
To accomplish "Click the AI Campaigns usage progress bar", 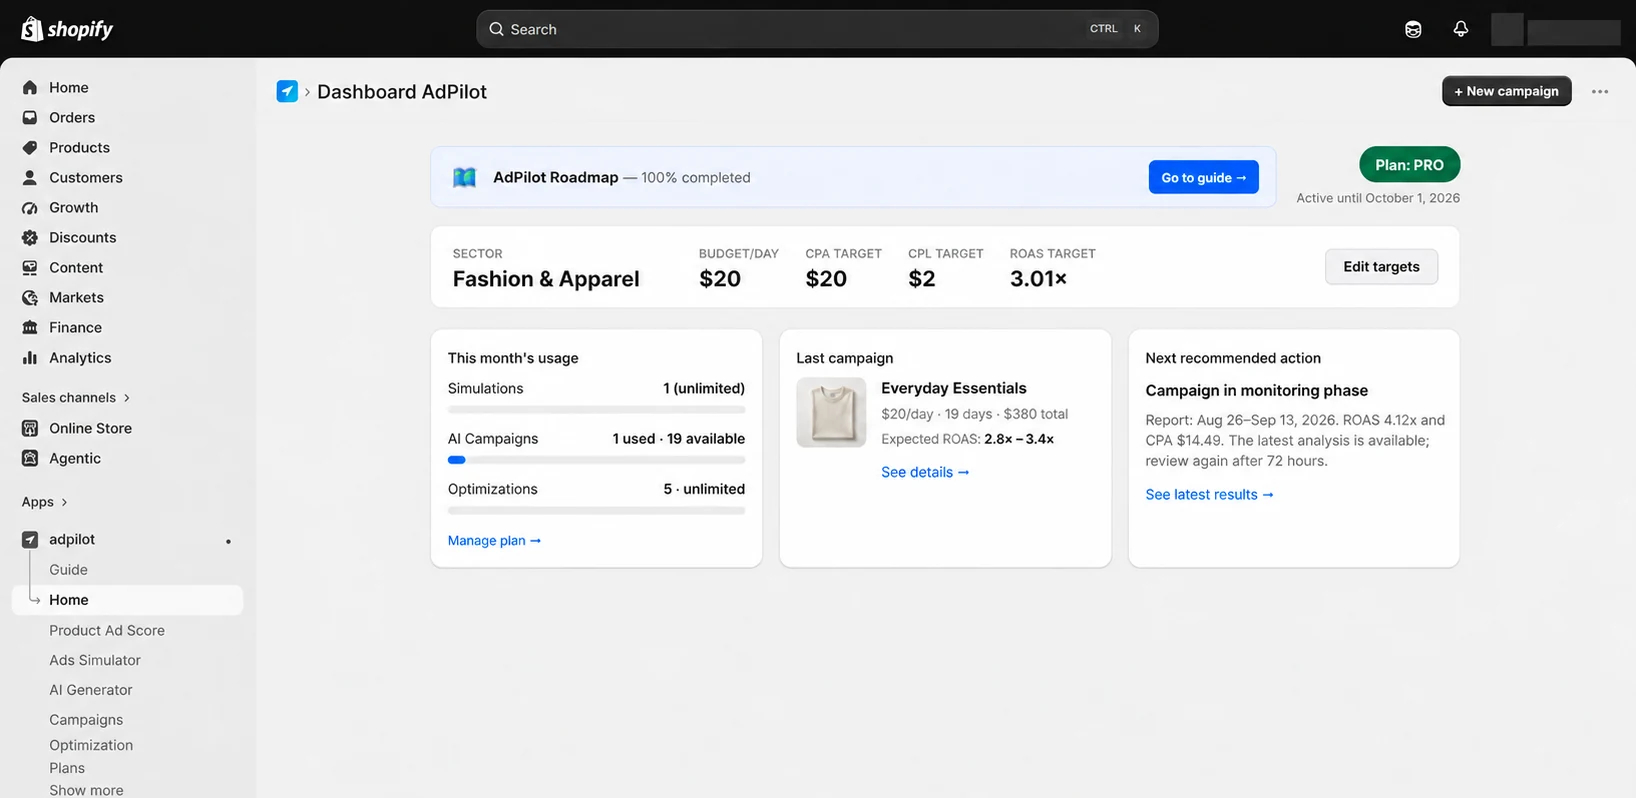I will tap(596, 460).
